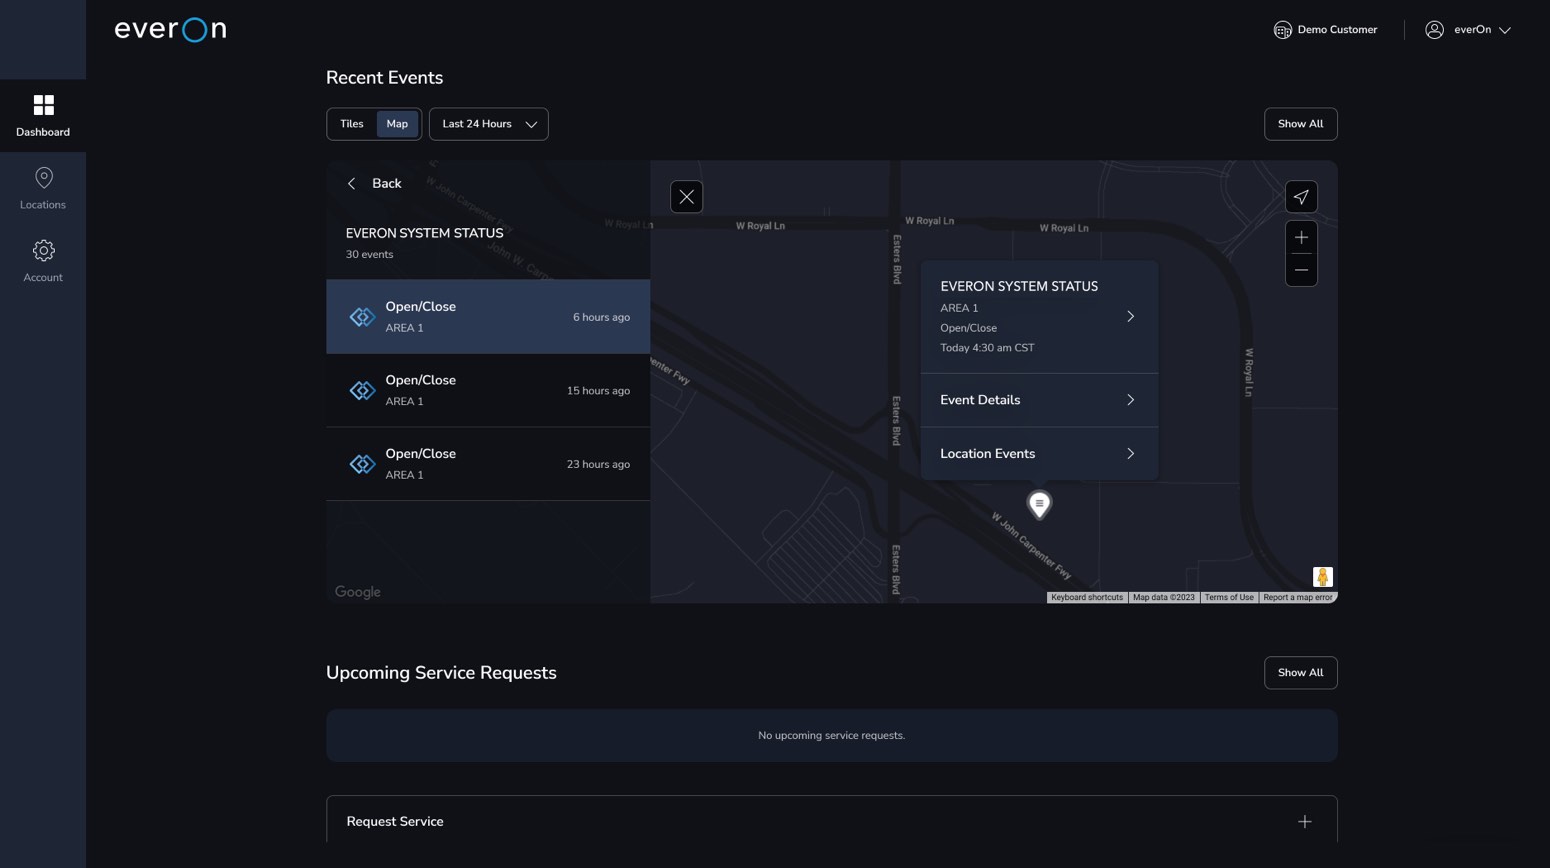
Task: Click No upcoming service requests message
Action: pos(831,736)
